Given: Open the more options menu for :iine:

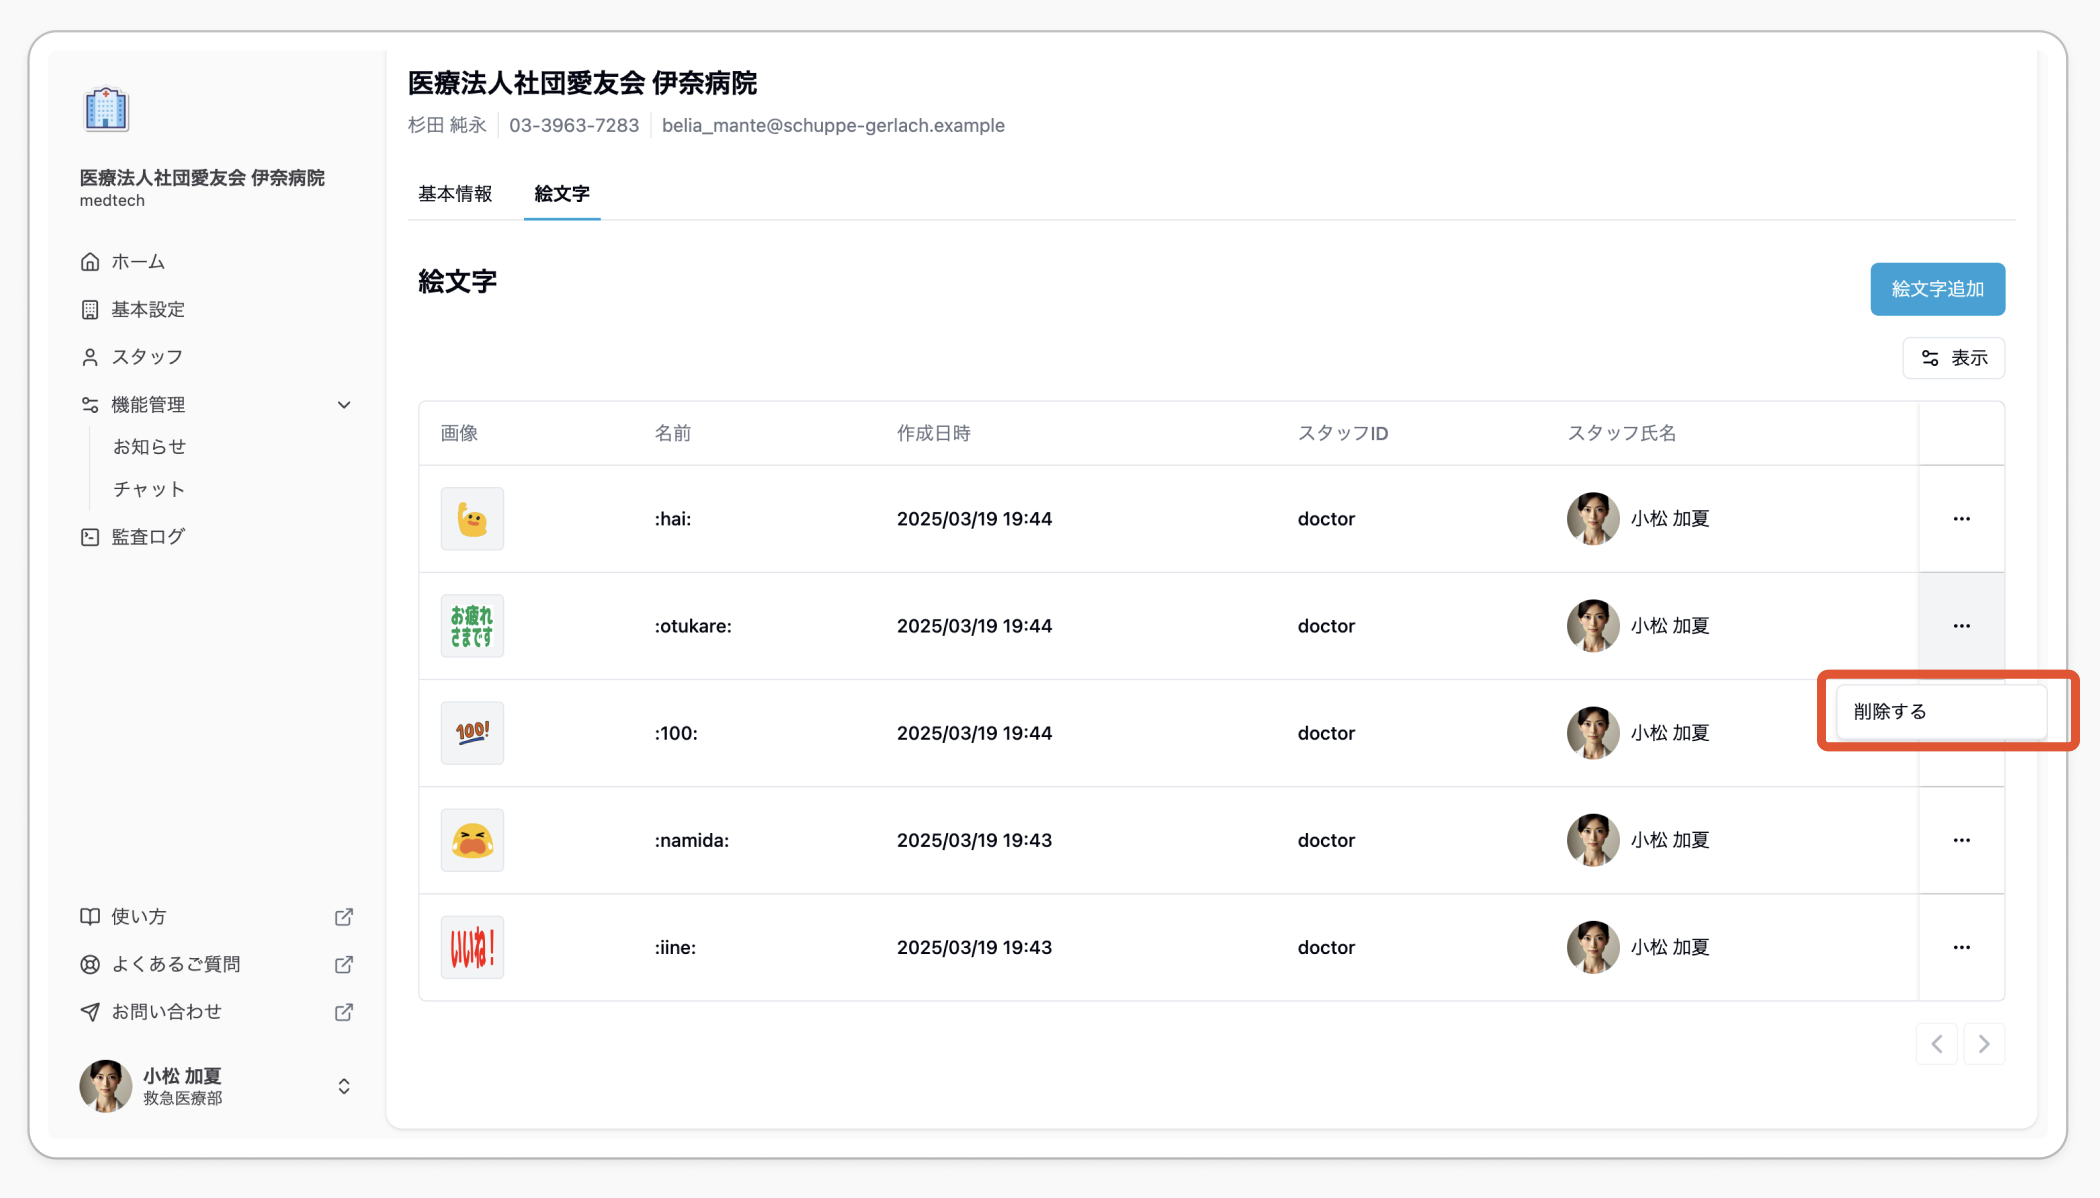Looking at the screenshot, I should (1961, 947).
